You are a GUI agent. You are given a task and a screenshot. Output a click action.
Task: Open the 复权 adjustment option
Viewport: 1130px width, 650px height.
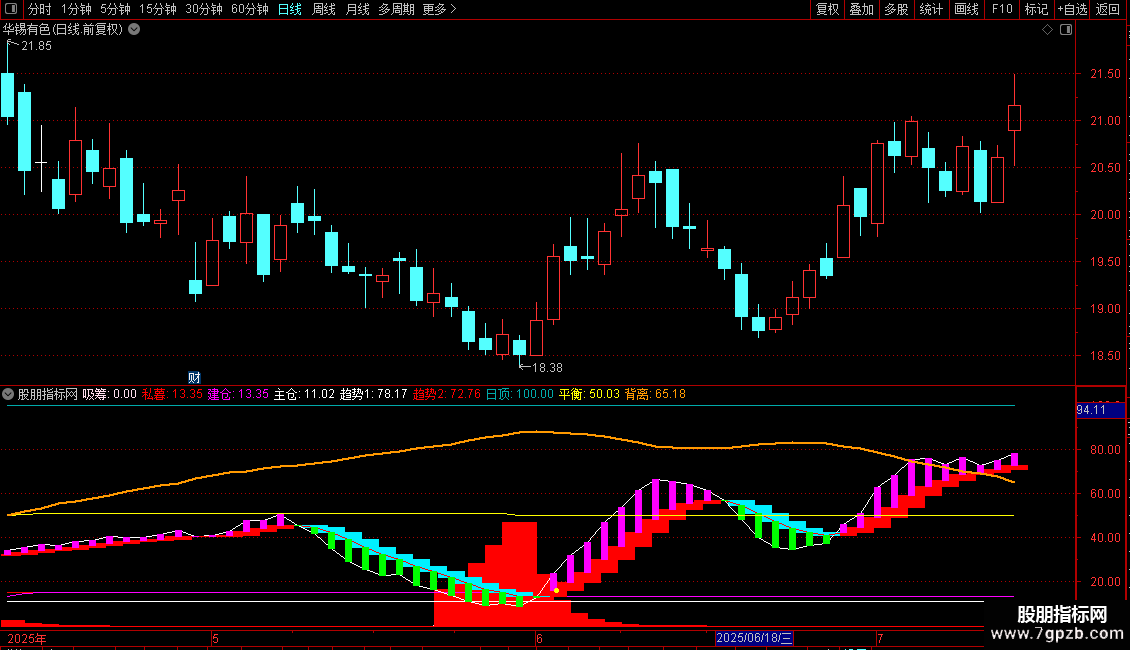(827, 9)
